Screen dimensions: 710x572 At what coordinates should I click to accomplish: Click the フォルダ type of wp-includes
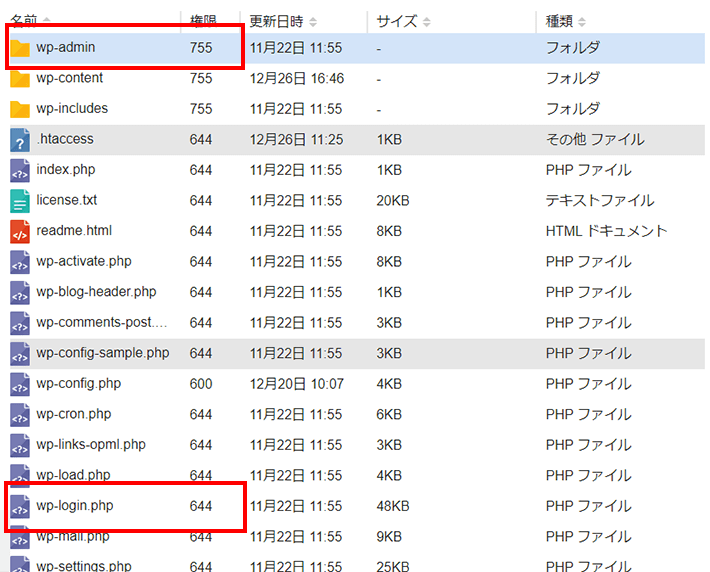coord(572,109)
